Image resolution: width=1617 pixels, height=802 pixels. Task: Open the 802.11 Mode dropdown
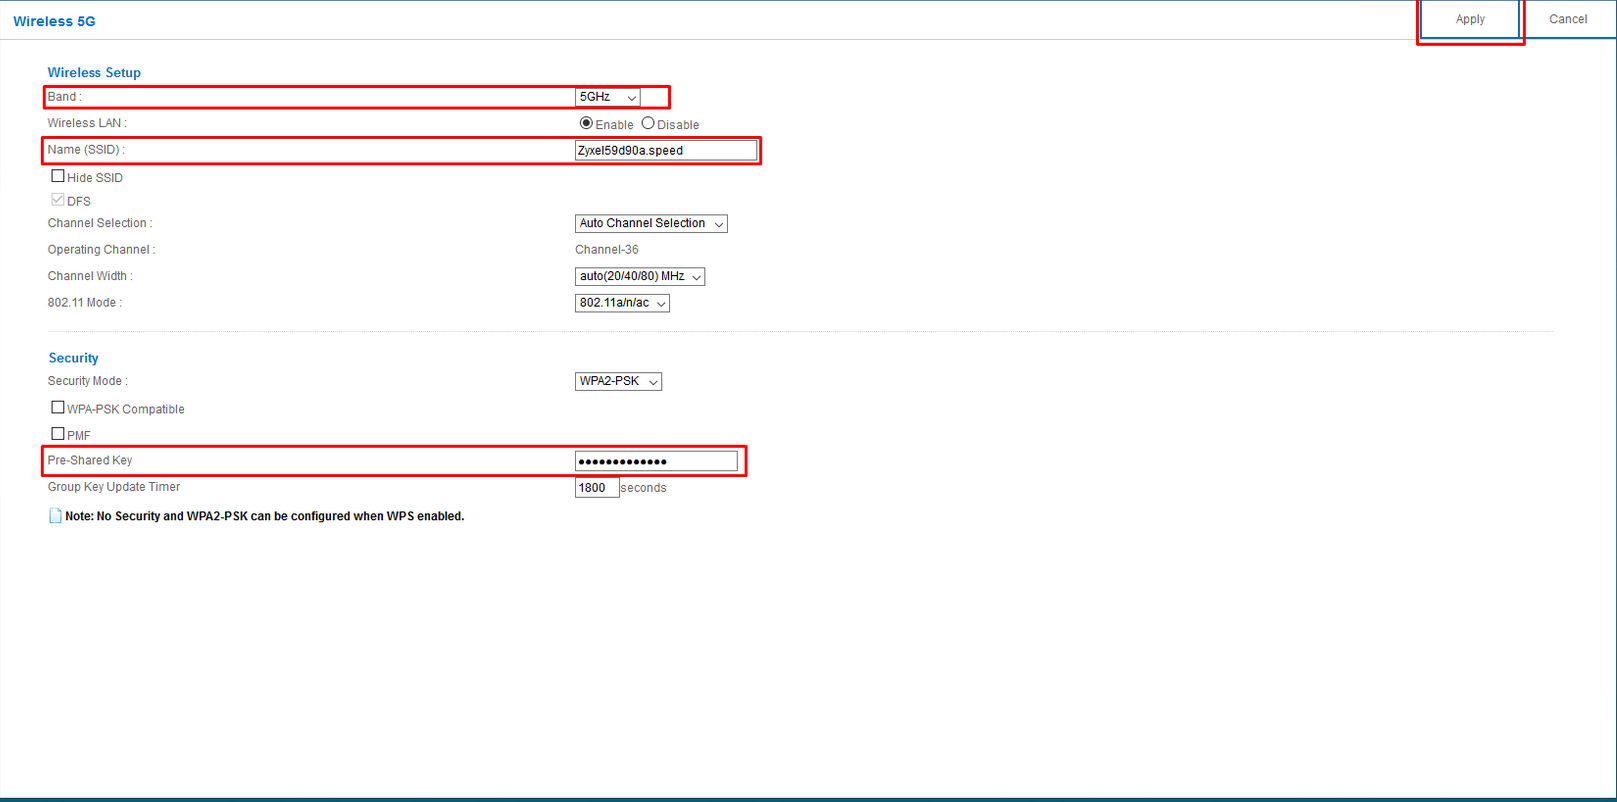pos(622,303)
